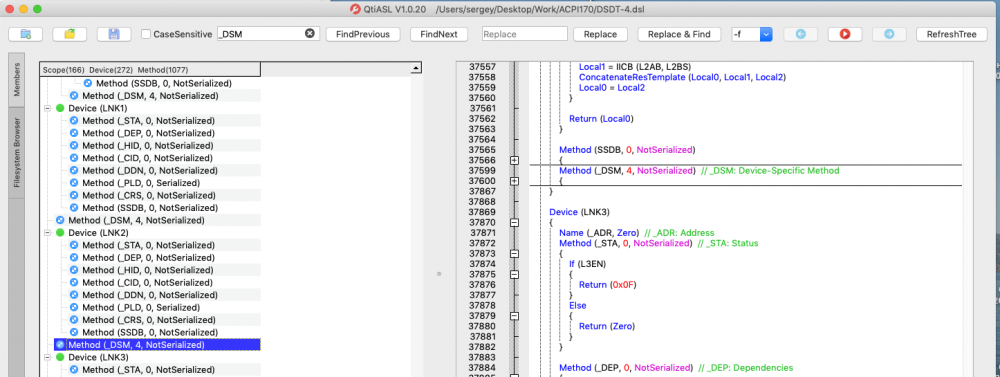Image resolution: width=1000 pixels, height=377 pixels.
Task: Click the icon of the highlighted _DSM method
Action: tap(60, 344)
